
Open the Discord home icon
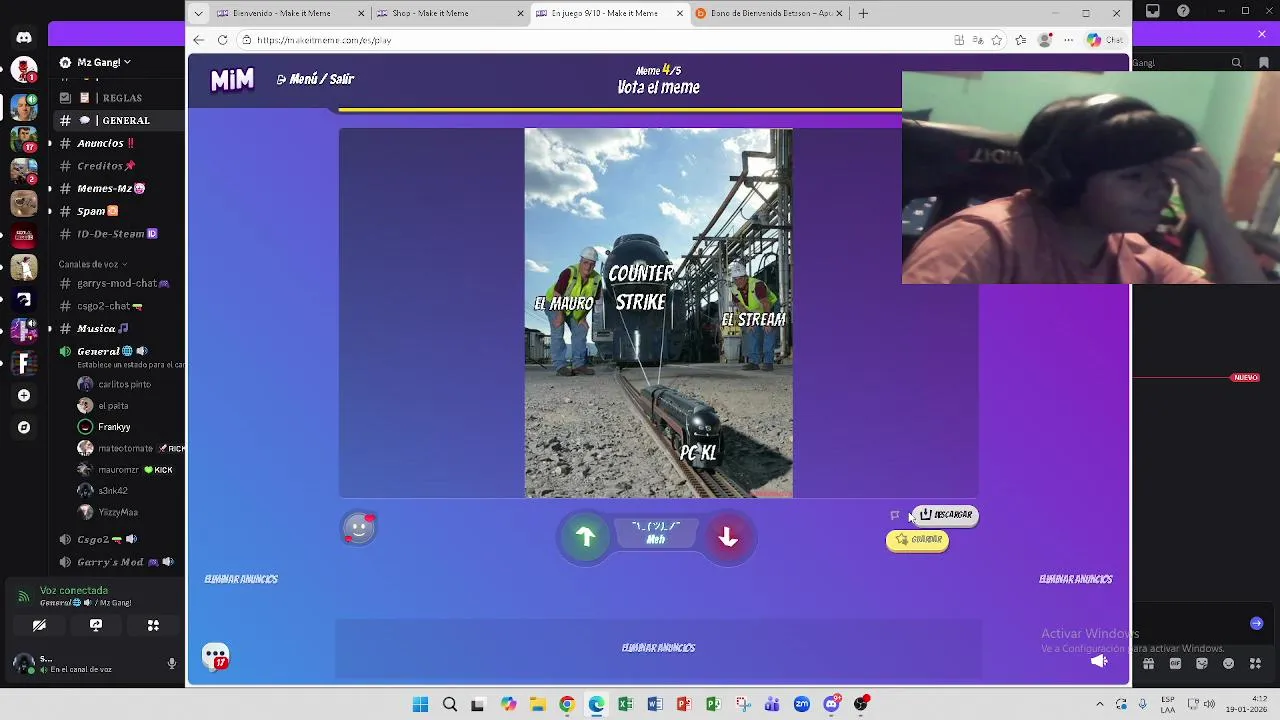point(24,38)
